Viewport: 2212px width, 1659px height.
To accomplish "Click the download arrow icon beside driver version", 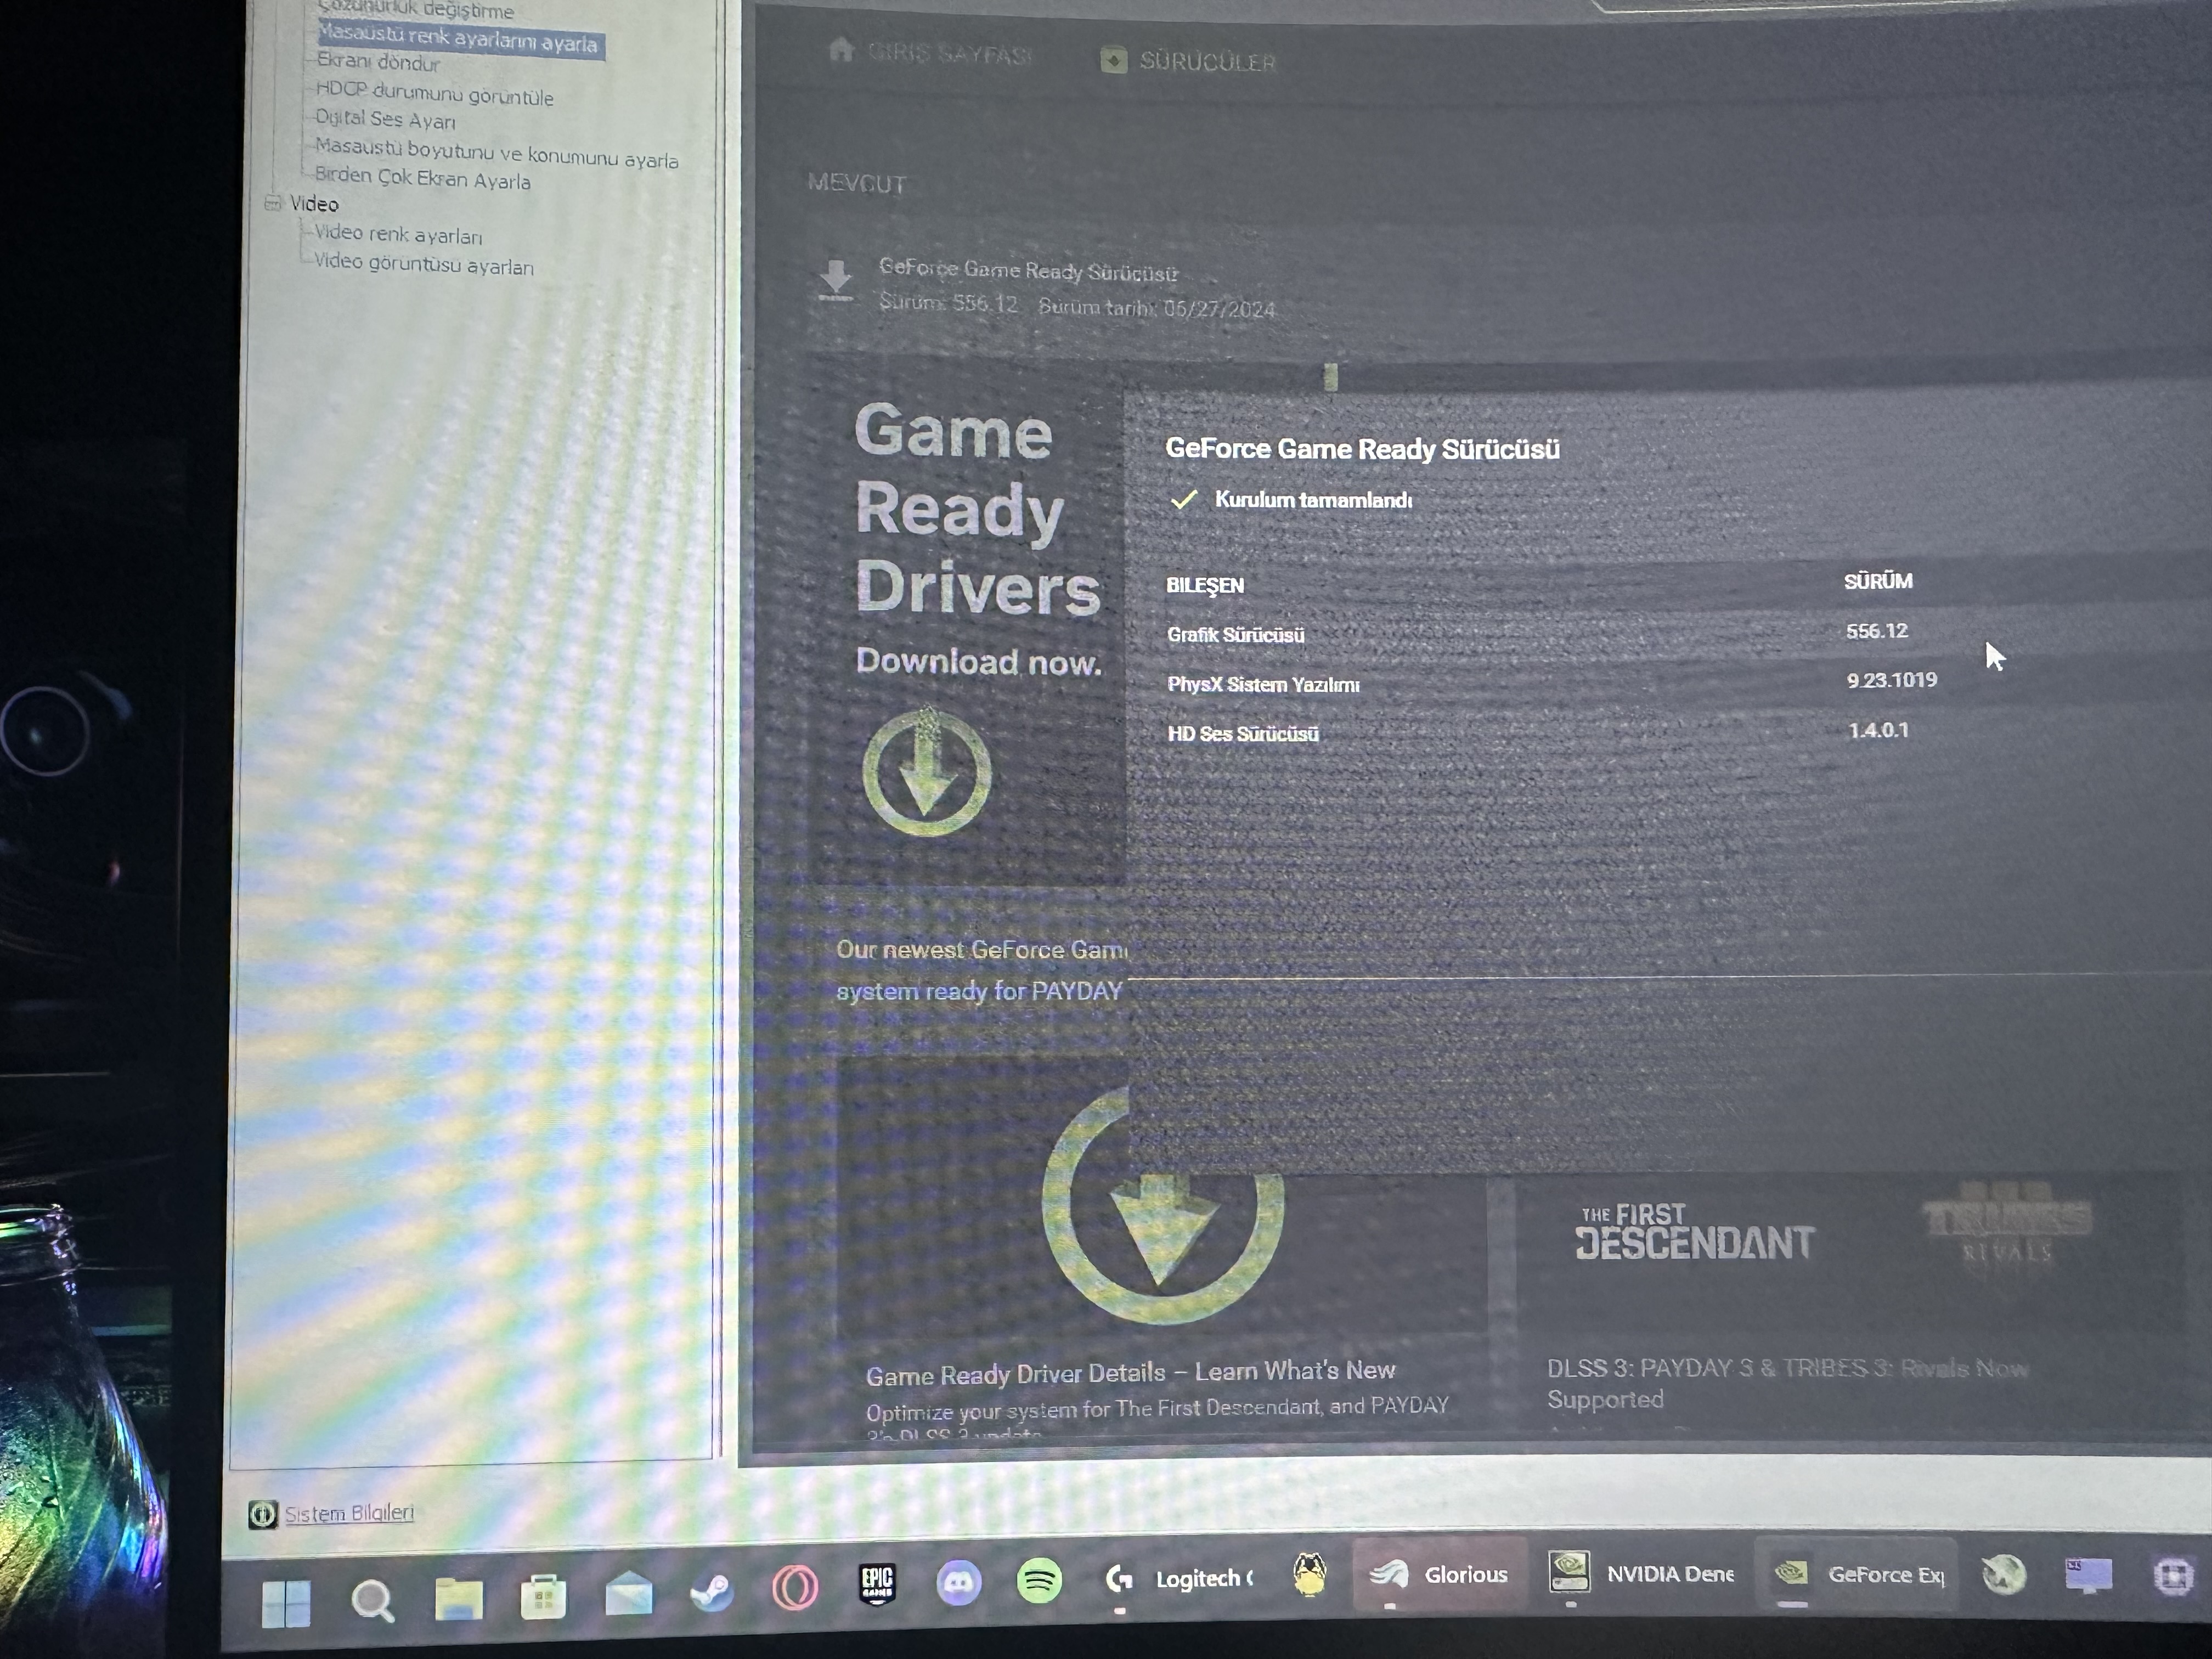I will coord(835,279).
